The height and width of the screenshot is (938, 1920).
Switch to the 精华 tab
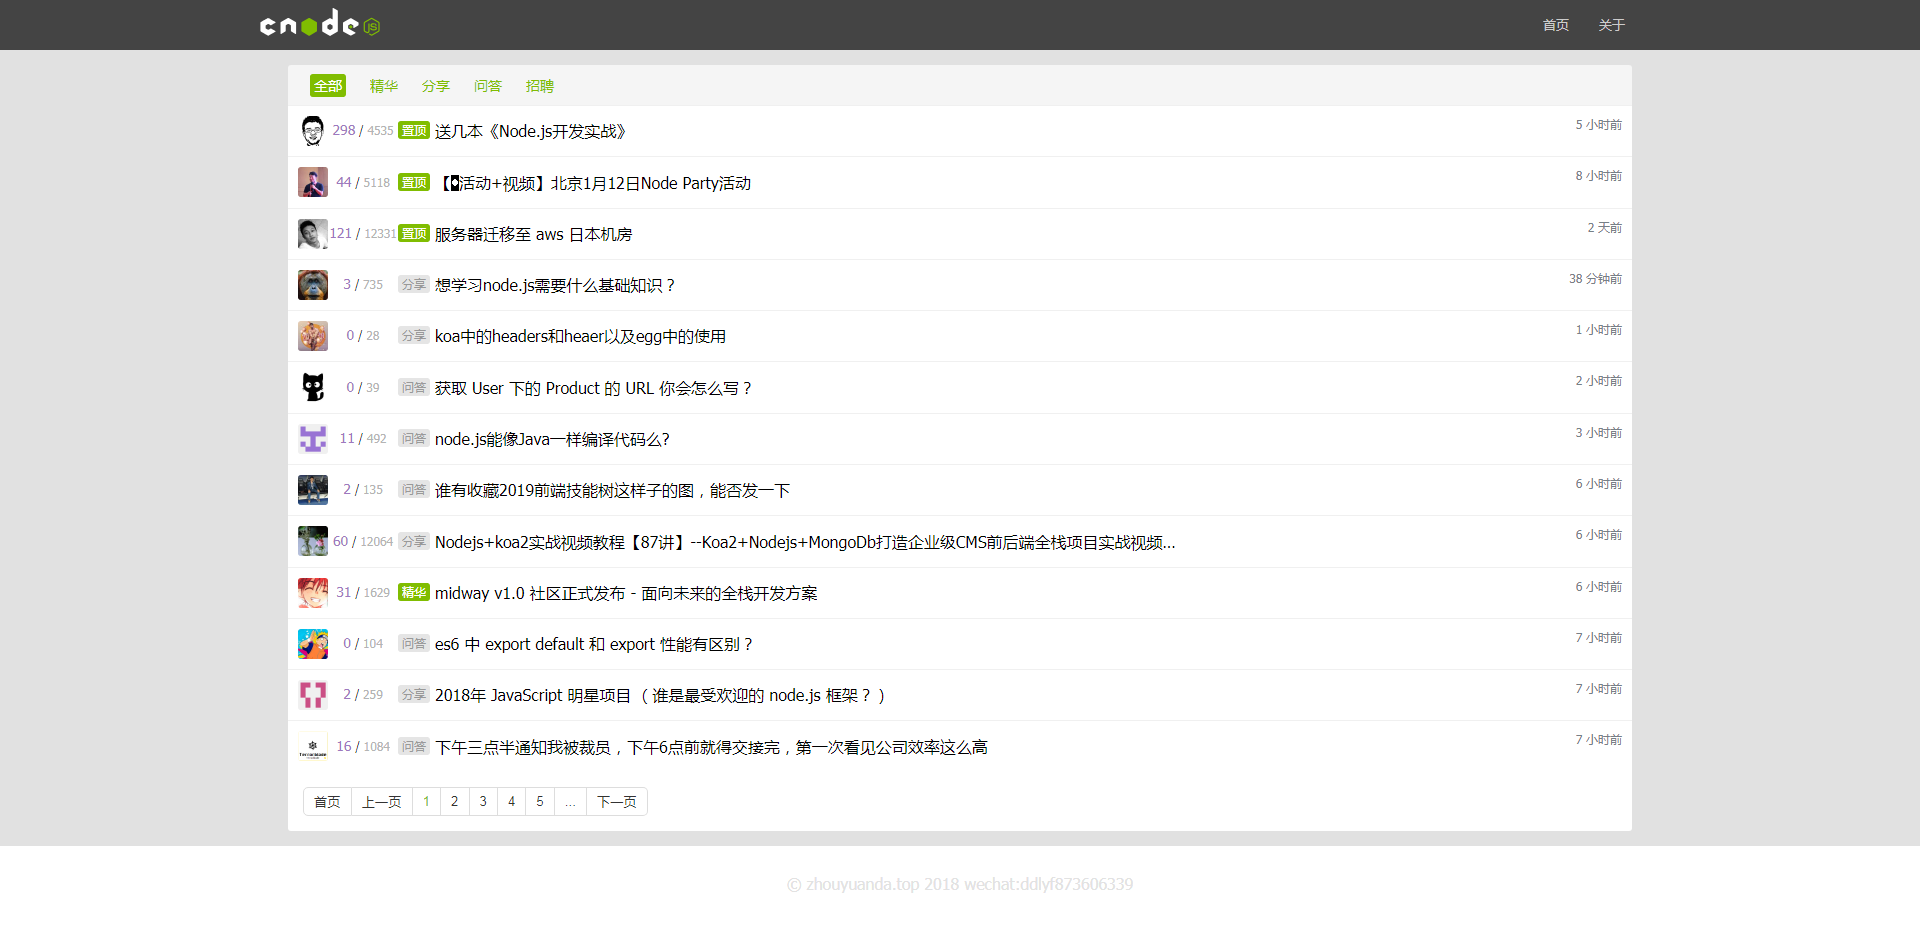pyautogui.click(x=384, y=86)
